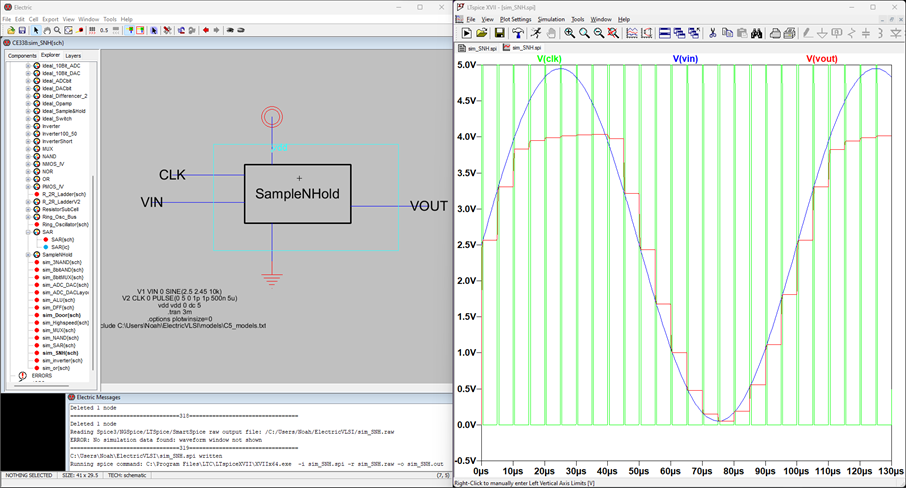Expand the Inverter tree node
This screenshot has height=488, width=906.
point(28,126)
